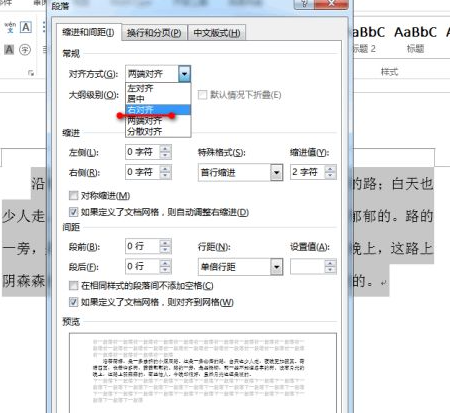Click document text 少人走 behind dialog

[23, 216]
